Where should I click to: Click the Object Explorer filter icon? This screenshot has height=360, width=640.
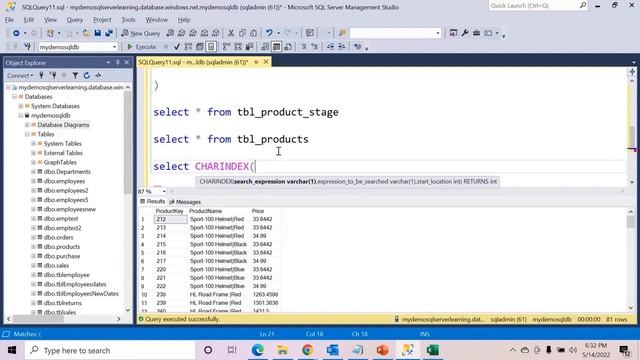[75, 76]
